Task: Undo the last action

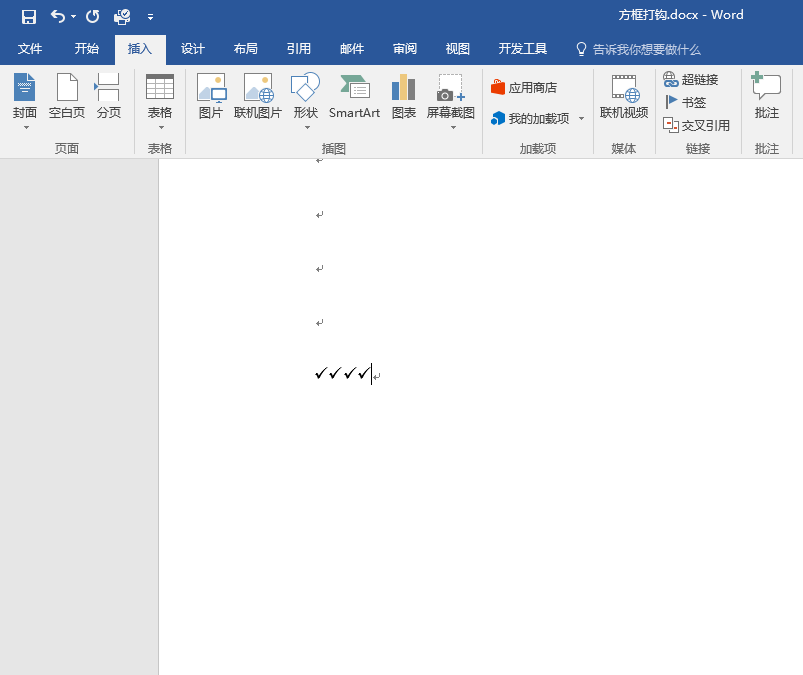Action: (x=57, y=16)
